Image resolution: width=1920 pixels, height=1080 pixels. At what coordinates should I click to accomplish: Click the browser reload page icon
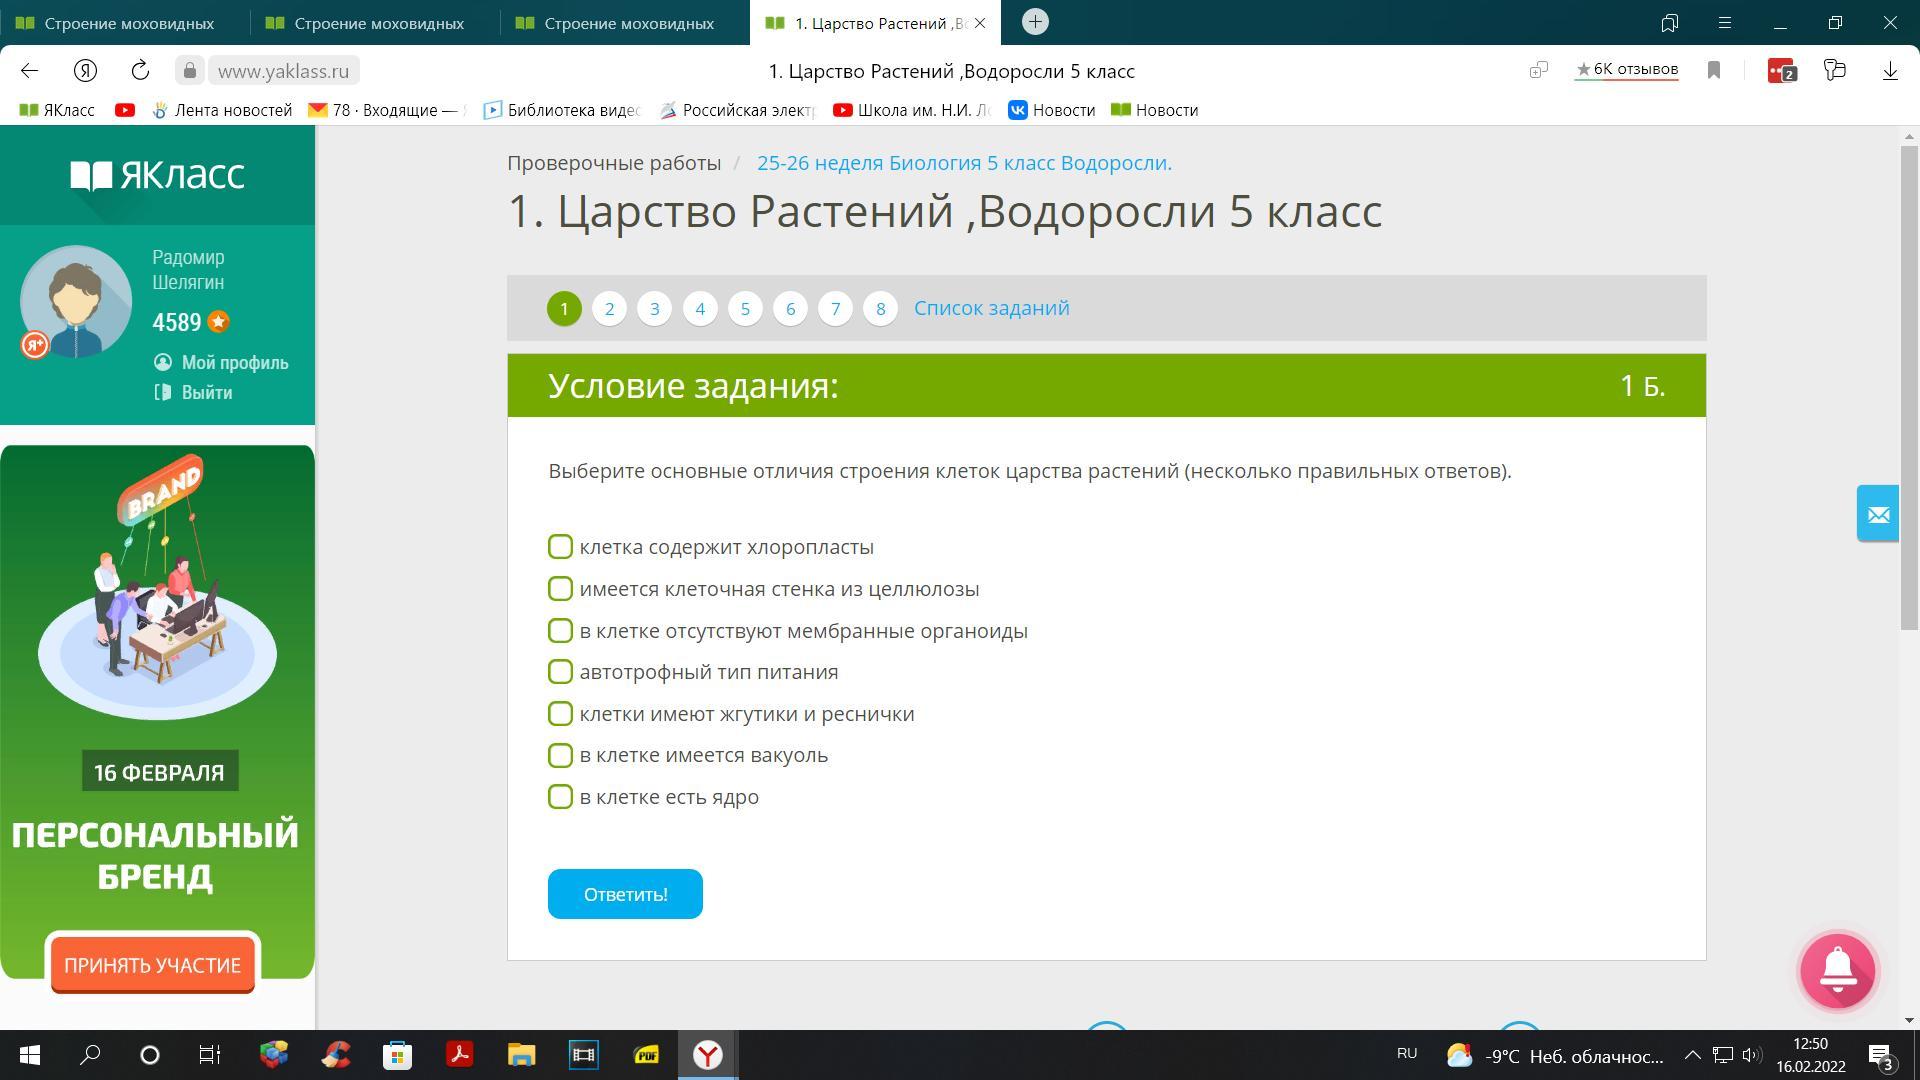140,70
